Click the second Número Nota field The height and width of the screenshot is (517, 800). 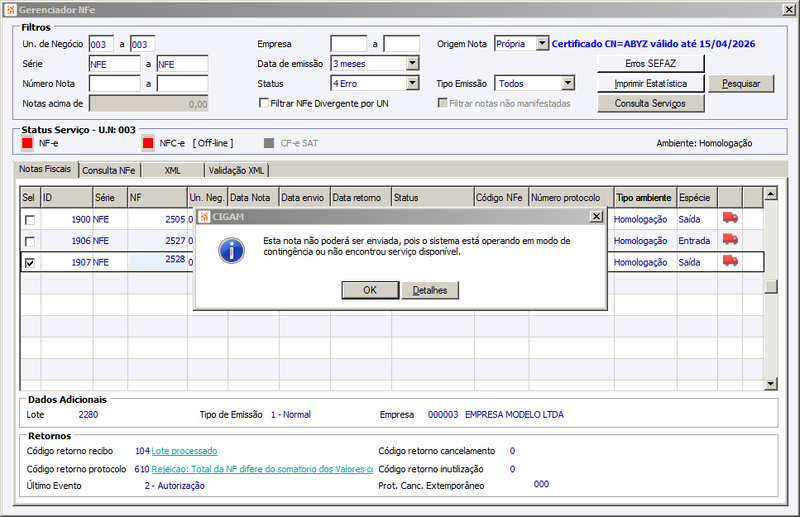click(182, 84)
